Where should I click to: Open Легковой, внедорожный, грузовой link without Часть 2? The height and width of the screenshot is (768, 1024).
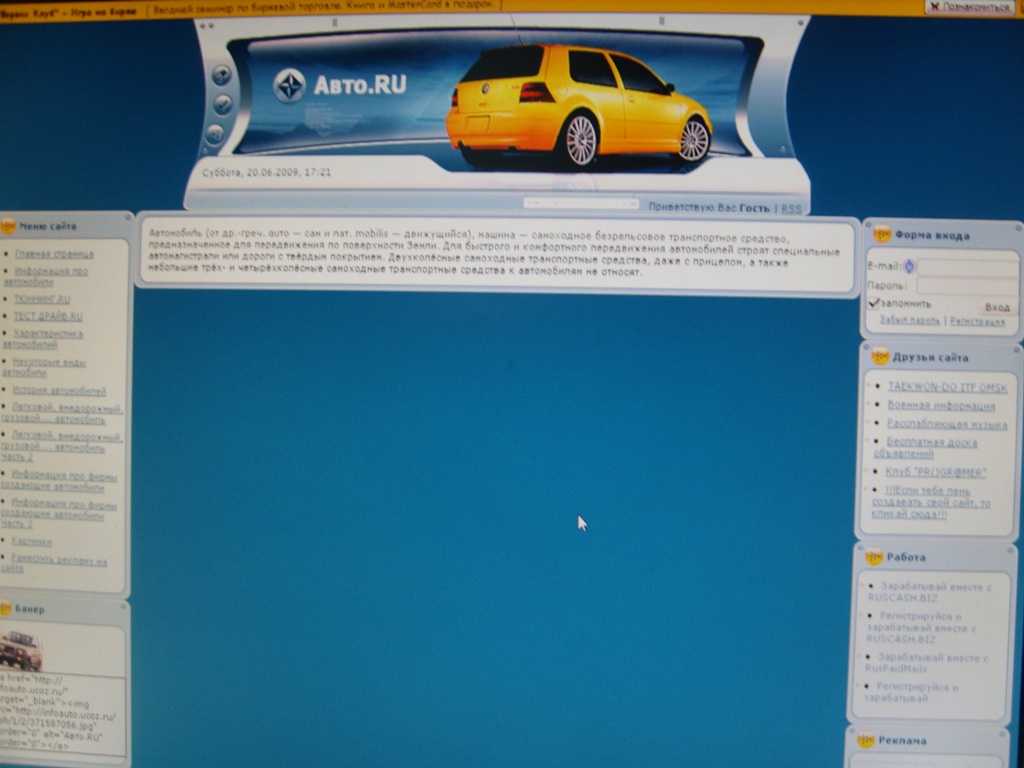pos(62,413)
